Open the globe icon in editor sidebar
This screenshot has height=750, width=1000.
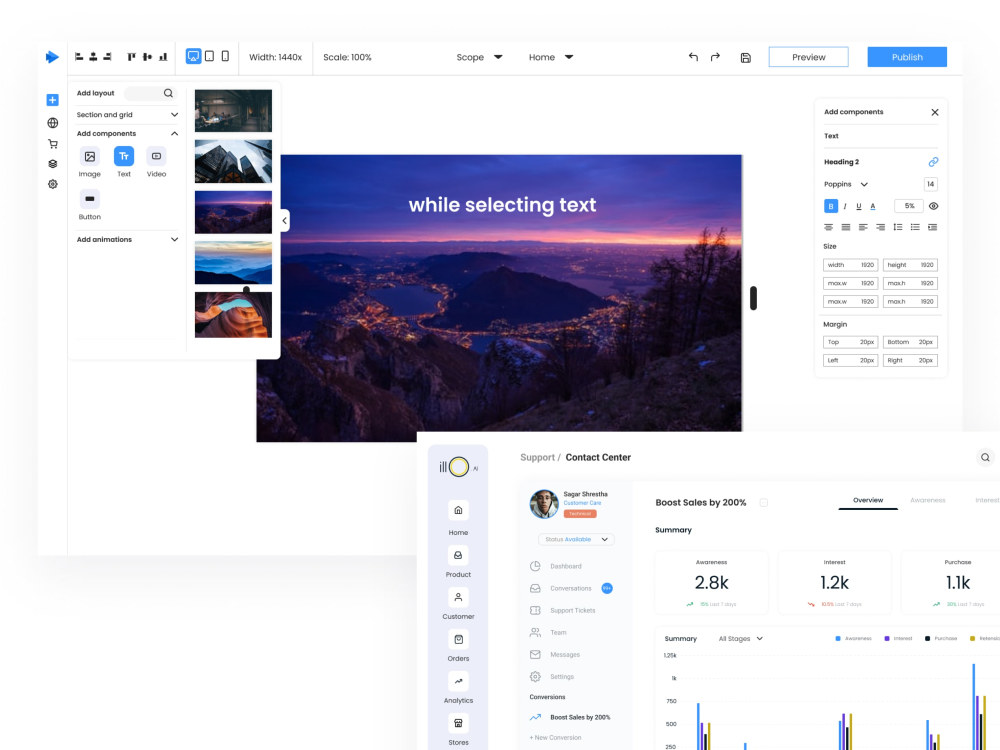53,123
